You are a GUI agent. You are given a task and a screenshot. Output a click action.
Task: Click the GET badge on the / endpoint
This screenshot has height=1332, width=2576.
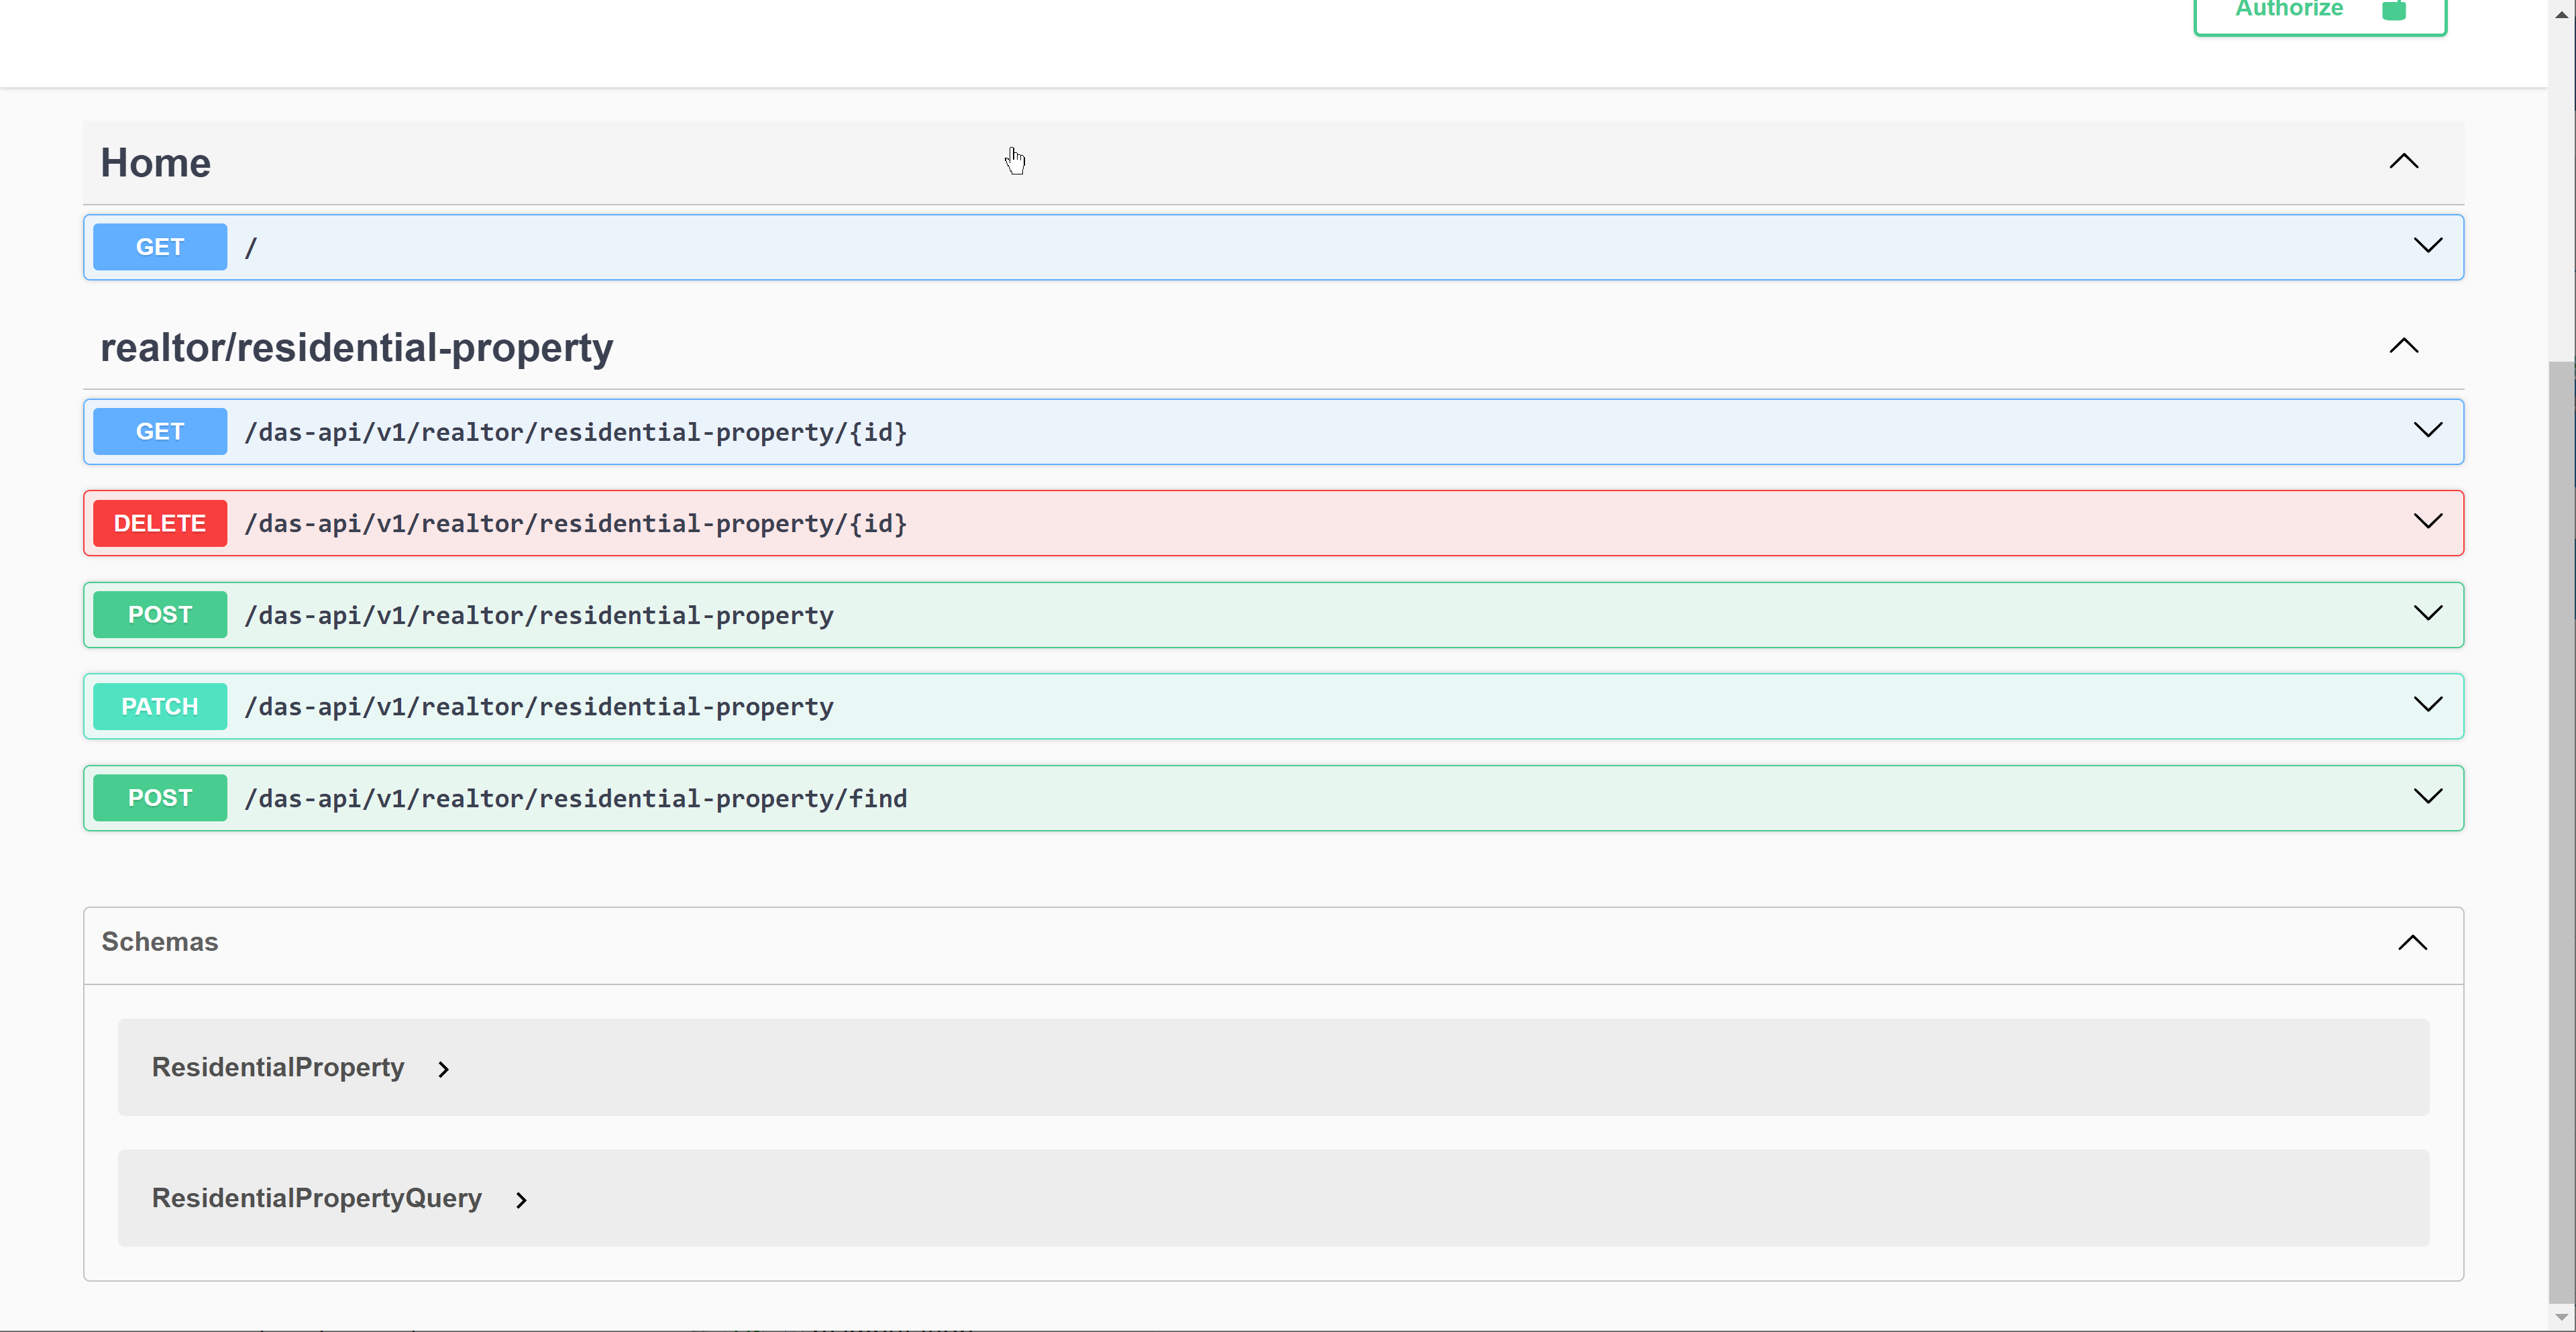160,247
